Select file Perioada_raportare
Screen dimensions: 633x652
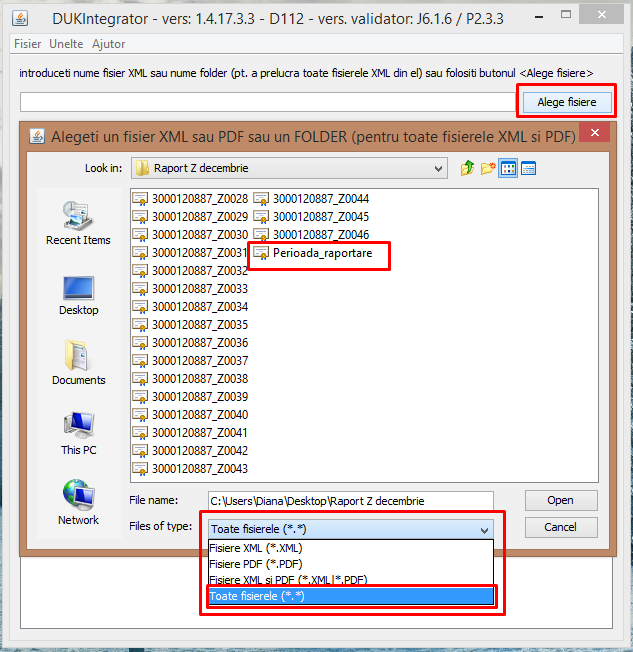(x=314, y=253)
